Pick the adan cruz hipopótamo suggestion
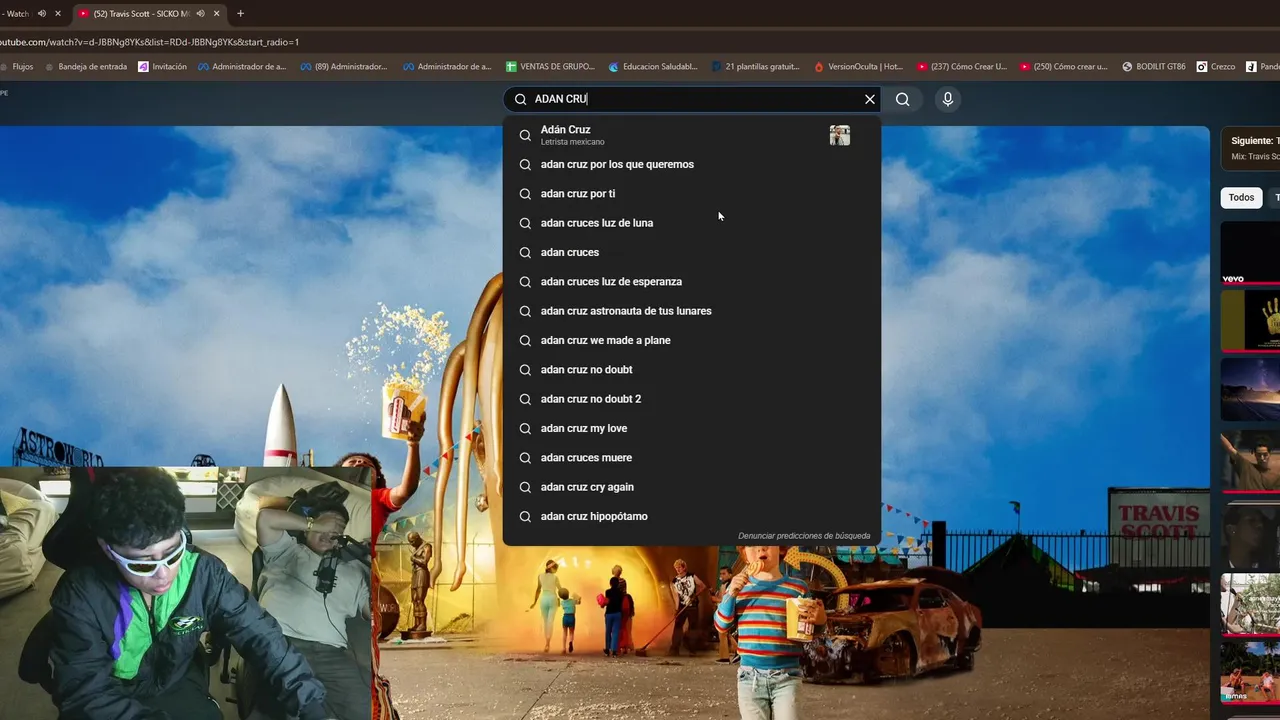This screenshot has width=1280, height=720. 692,516
